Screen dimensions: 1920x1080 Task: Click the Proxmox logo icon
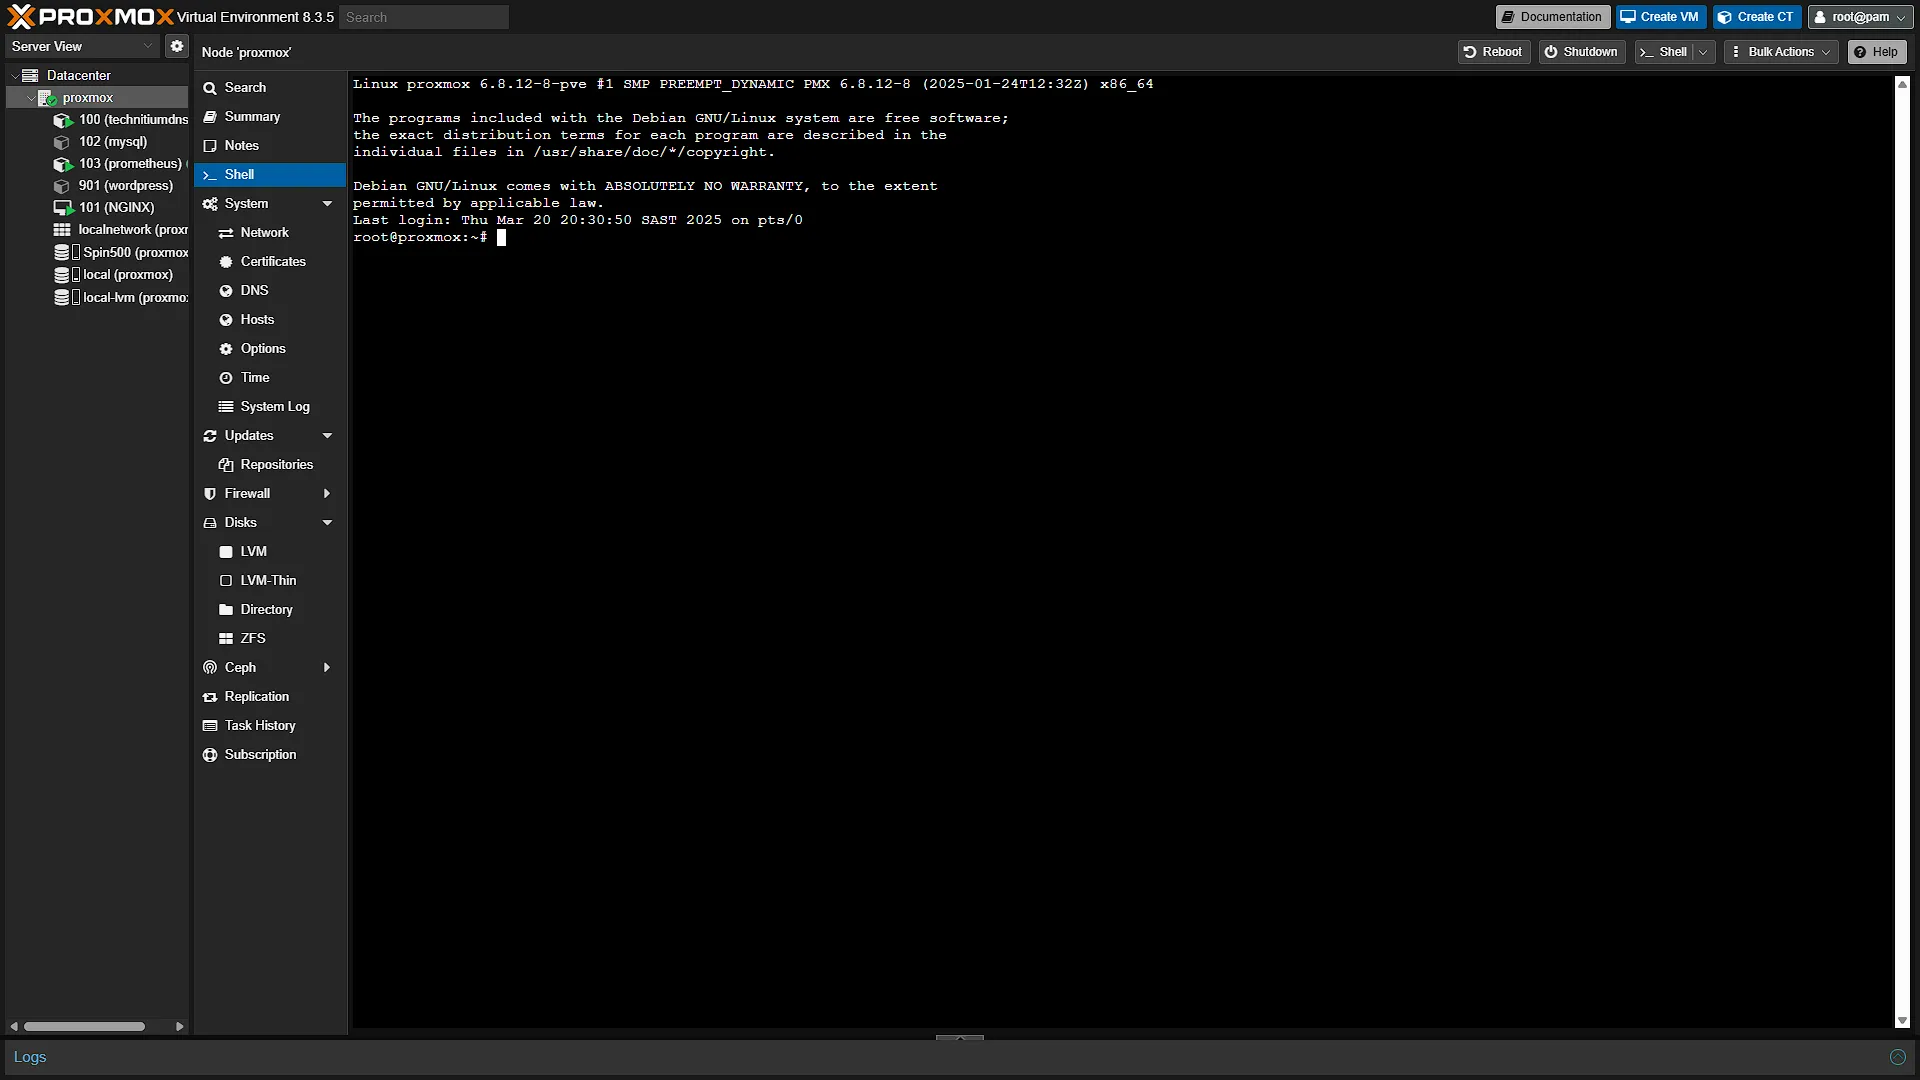[21, 16]
